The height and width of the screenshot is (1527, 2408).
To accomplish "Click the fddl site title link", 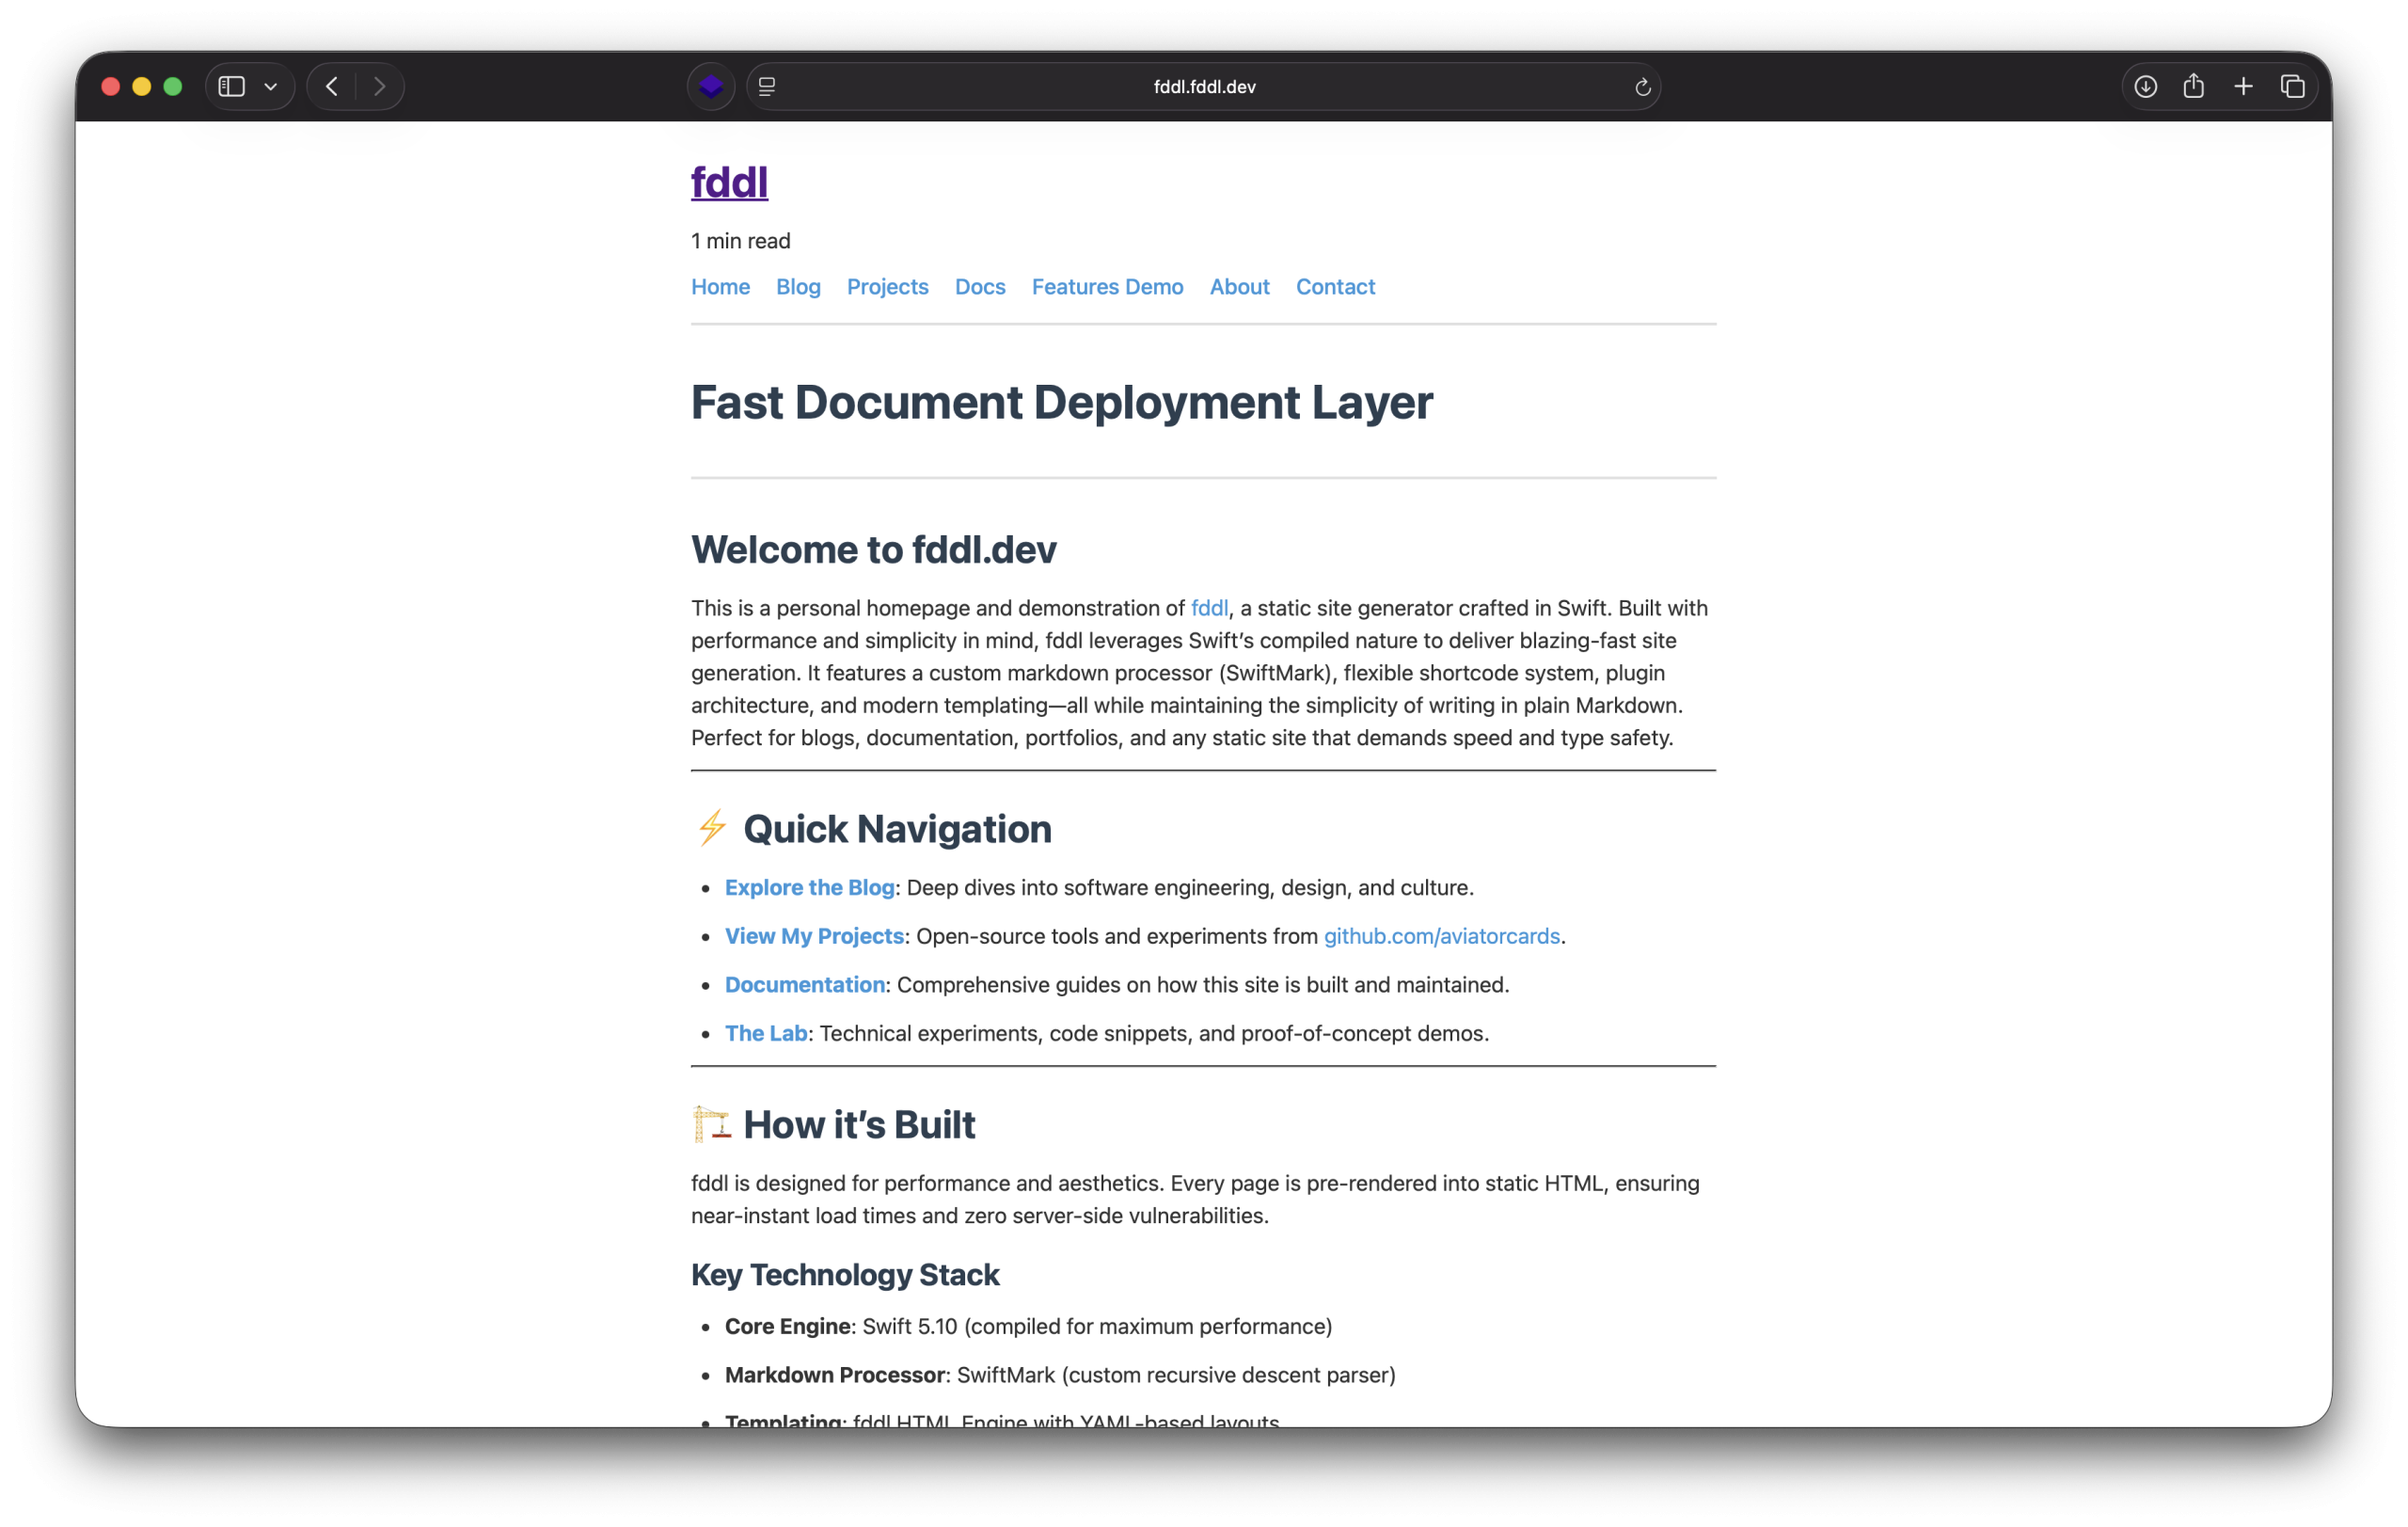I will point(729,182).
